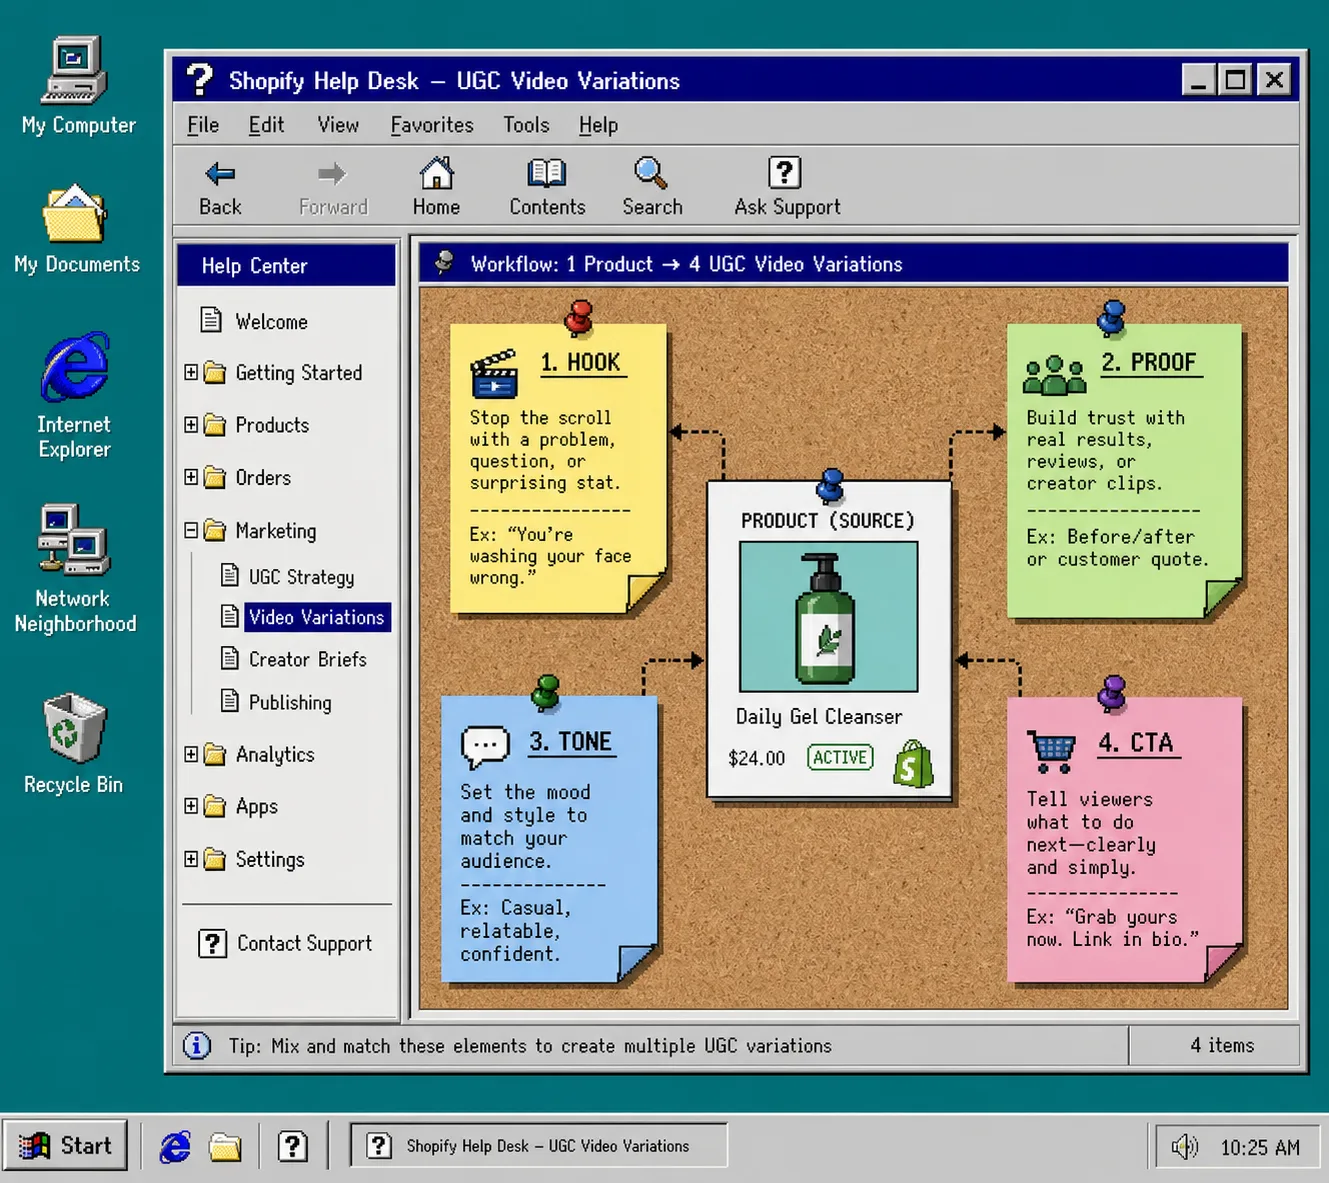
Task: Open the Edit menu
Action: coord(266,125)
